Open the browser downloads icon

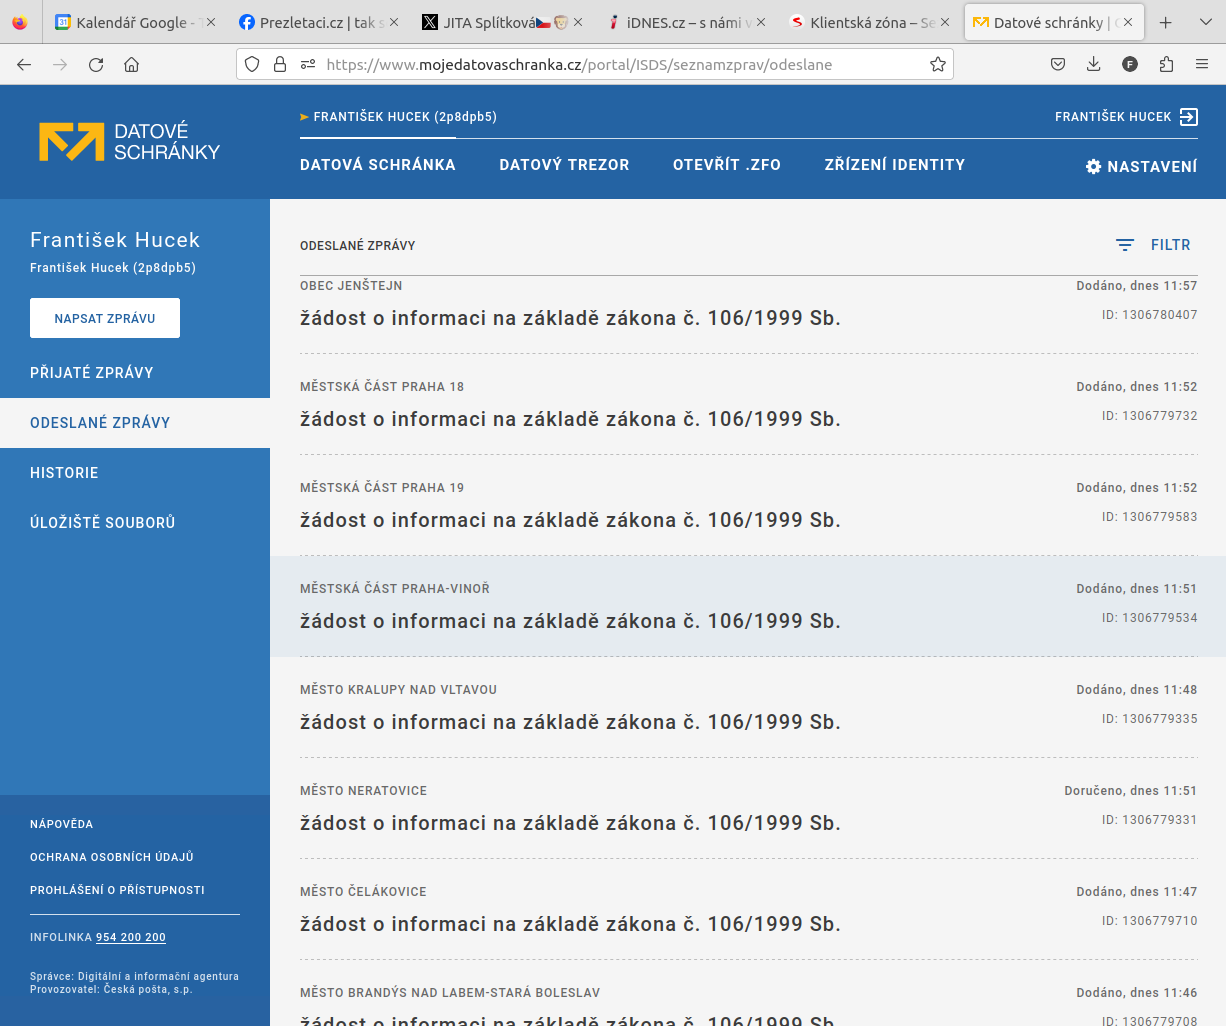1094,64
